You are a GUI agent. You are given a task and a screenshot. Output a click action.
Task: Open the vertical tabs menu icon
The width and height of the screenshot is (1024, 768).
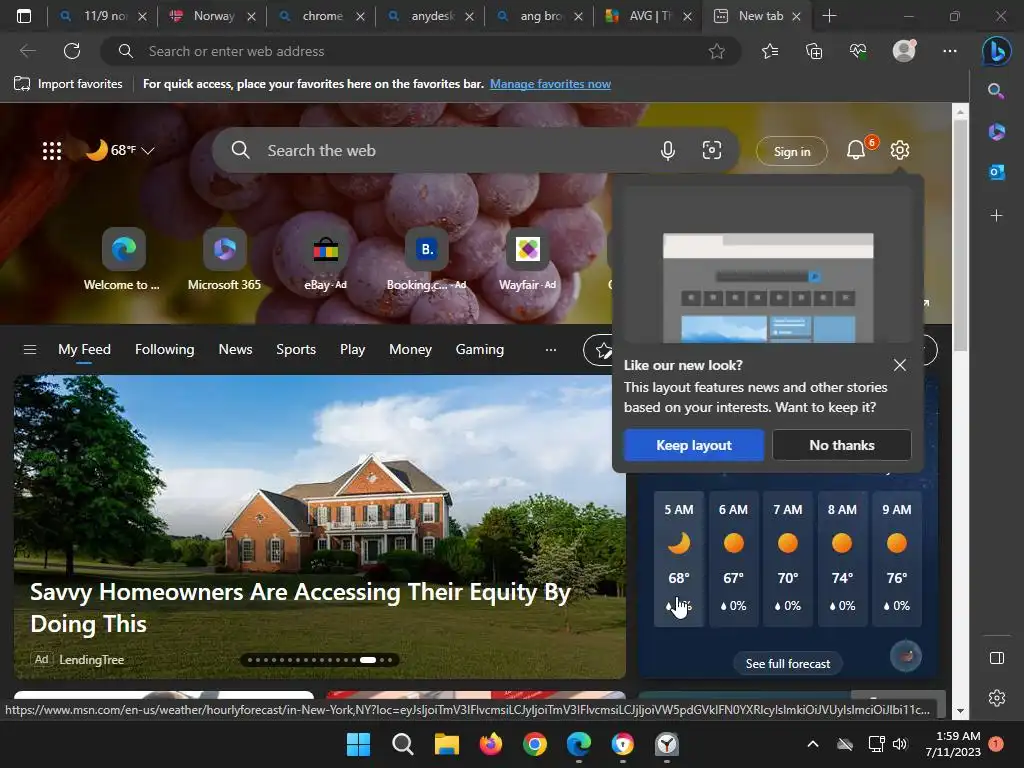tap(24, 16)
